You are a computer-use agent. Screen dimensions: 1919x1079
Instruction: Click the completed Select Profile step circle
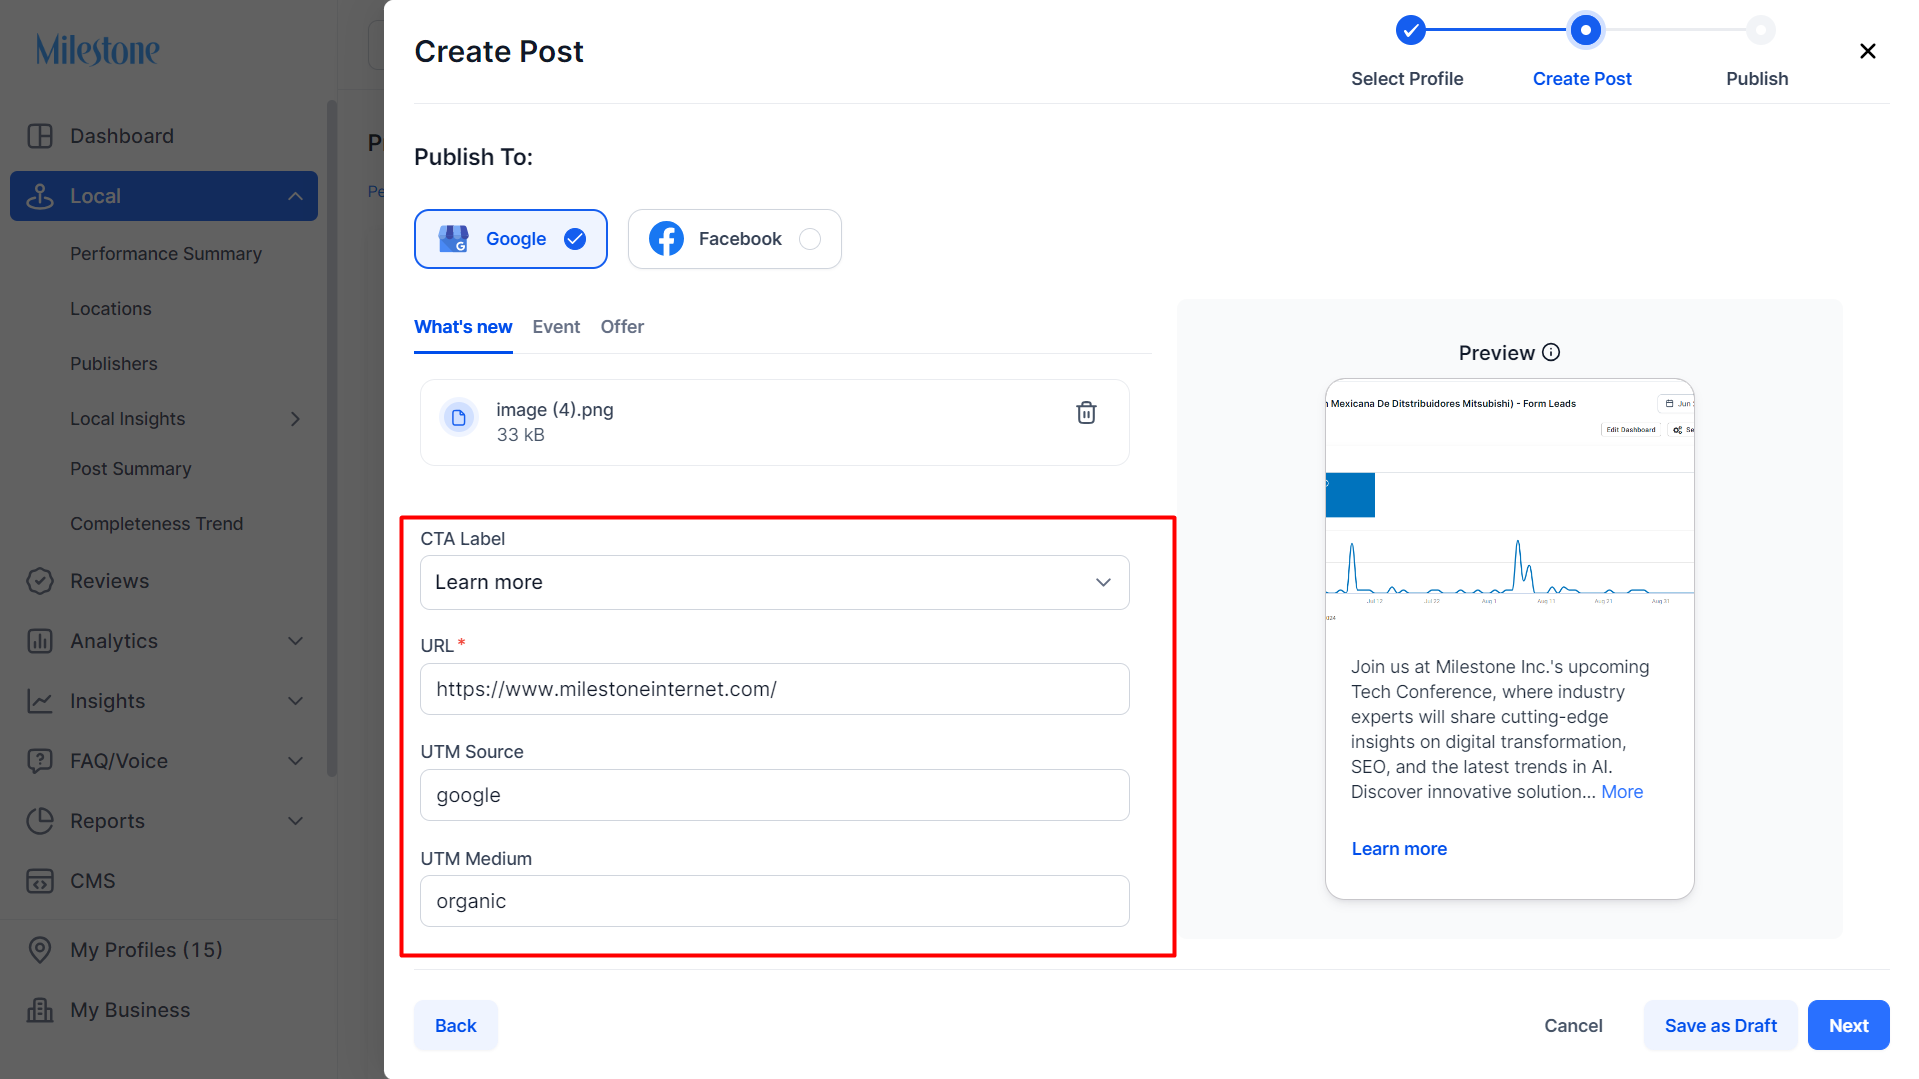(1410, 30)
